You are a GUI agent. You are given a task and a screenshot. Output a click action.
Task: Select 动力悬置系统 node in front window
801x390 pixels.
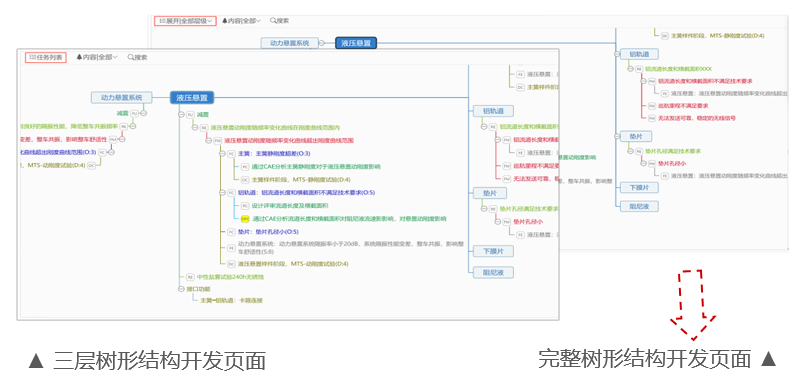pos(122,97)
